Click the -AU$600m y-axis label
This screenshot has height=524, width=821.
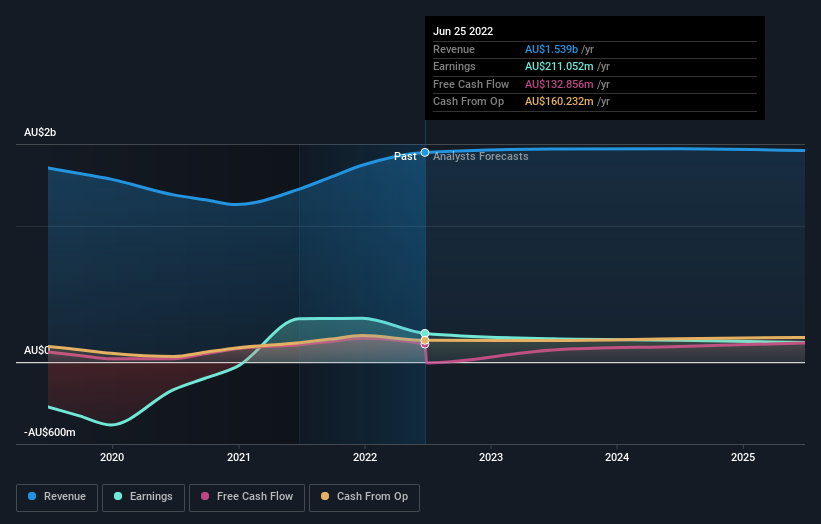[50, 432]
